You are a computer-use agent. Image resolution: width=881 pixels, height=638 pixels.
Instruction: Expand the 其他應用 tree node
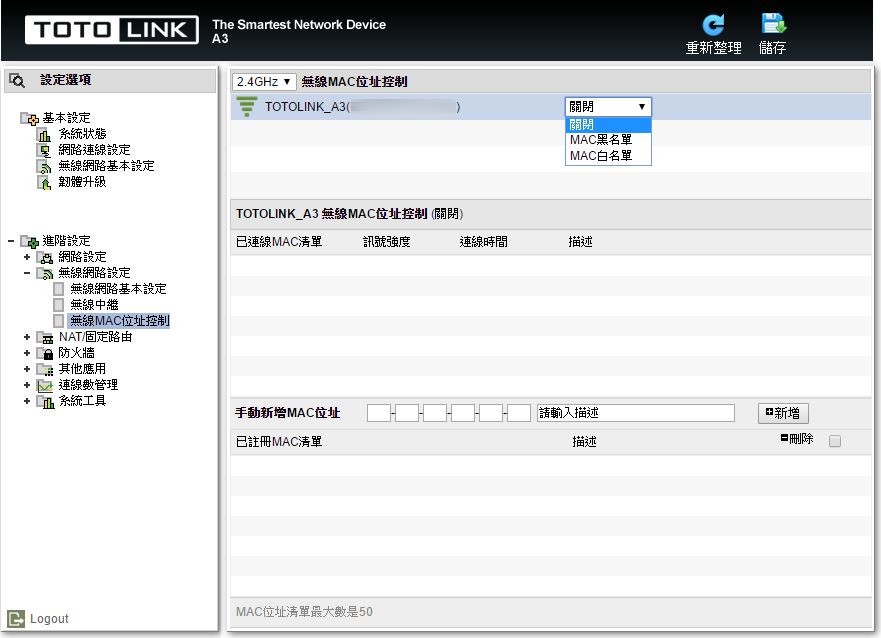[26, 369]
